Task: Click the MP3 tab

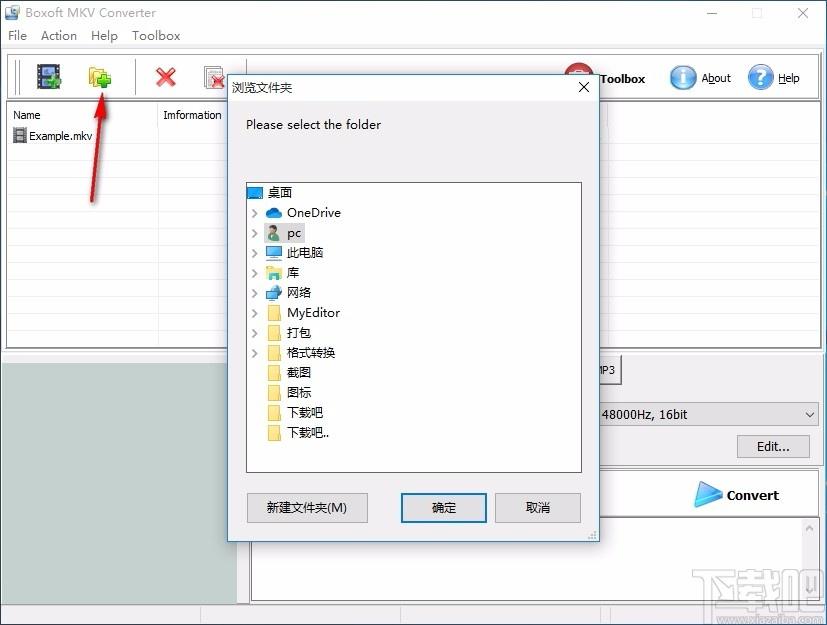Action: [x=610, y=370]
